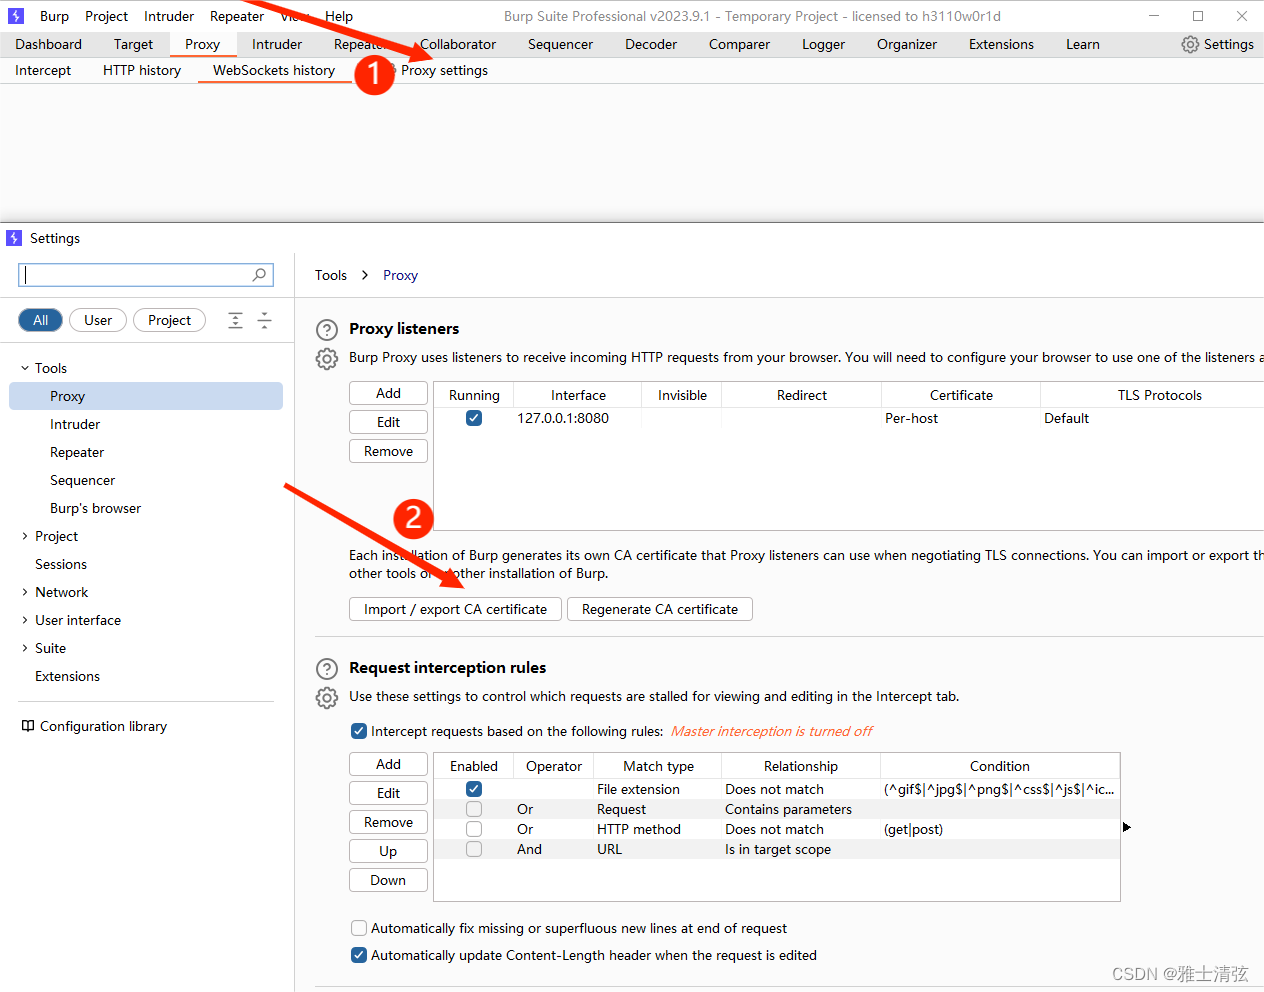Screen dimensions: 1264x992
Task: Expand the Project tree node
Action: tap(25, 536)
